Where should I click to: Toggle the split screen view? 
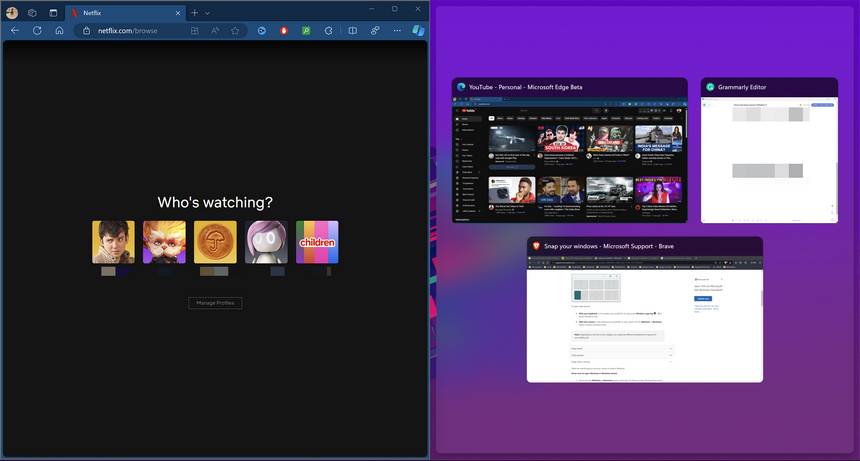(x=352, y=31)
